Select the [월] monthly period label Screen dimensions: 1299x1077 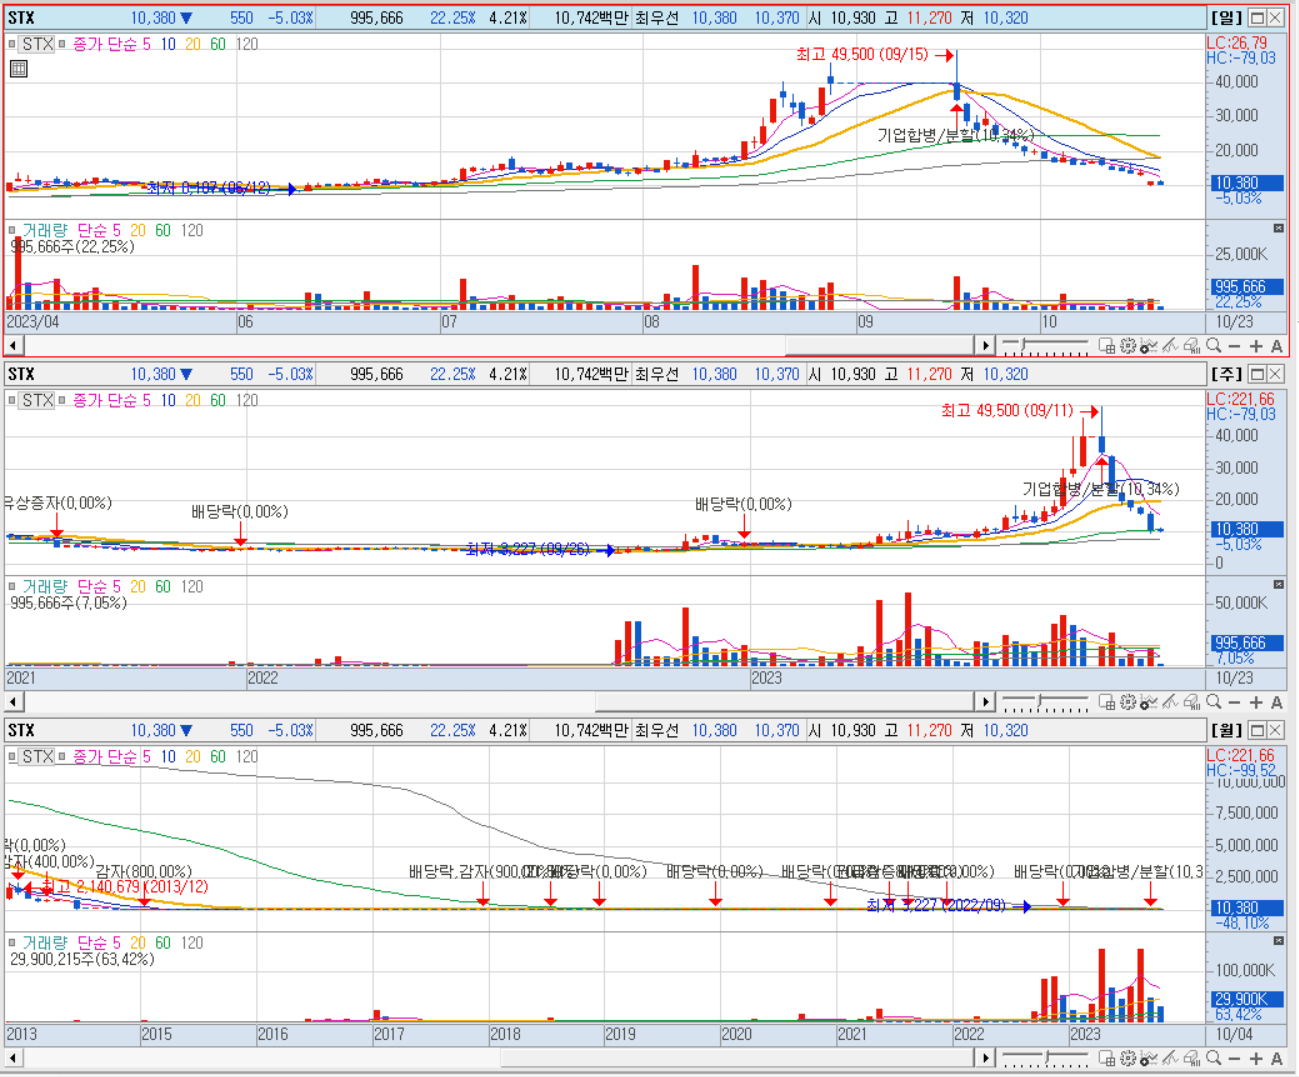point(1227,730)
